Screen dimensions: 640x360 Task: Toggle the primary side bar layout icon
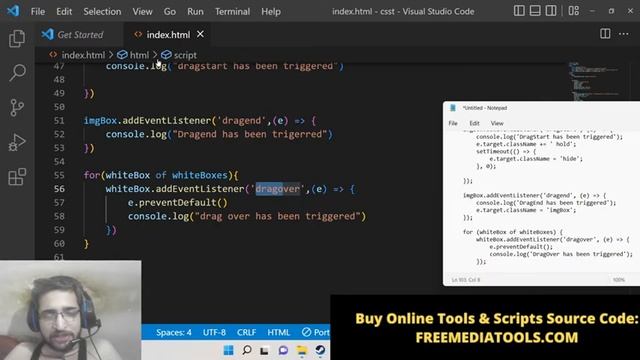519,11
